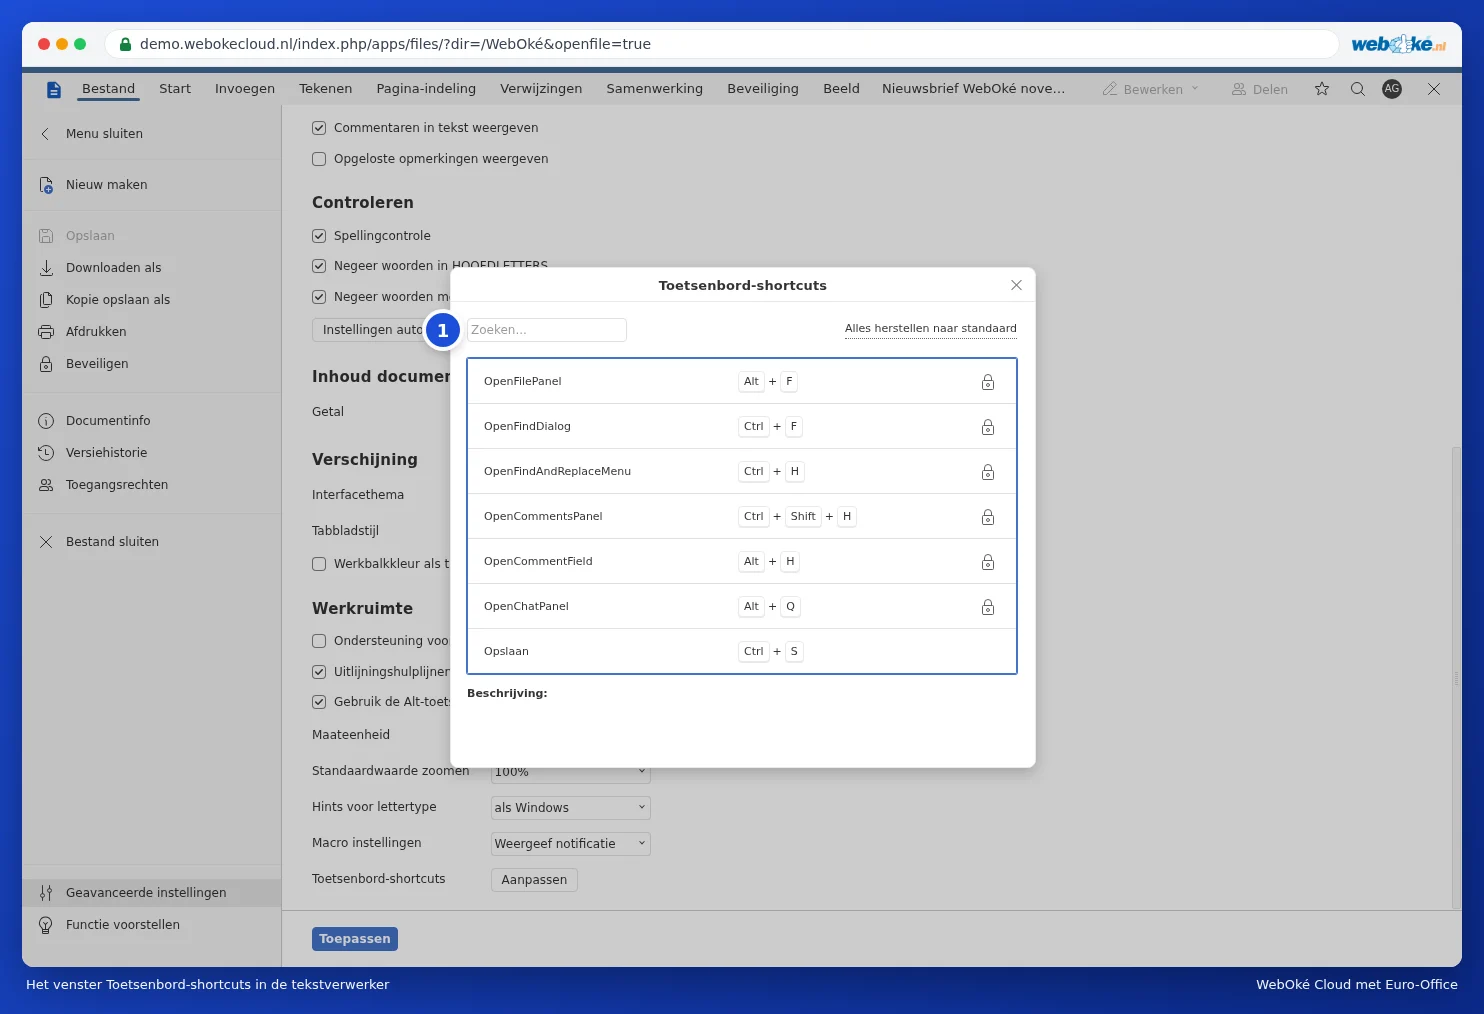Screen dimensions: 1484x1014
Task: Close the Toetsenbord-shortcuts dialog
Action: pyautogui.click(x=1017, y=285)
